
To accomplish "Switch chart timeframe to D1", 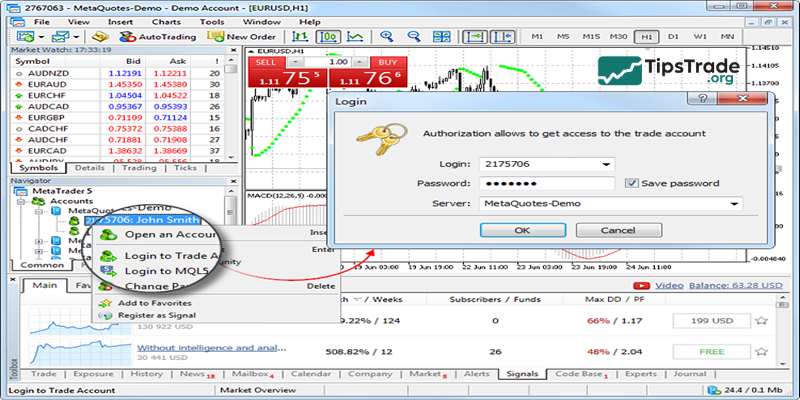I will [672, 37].
